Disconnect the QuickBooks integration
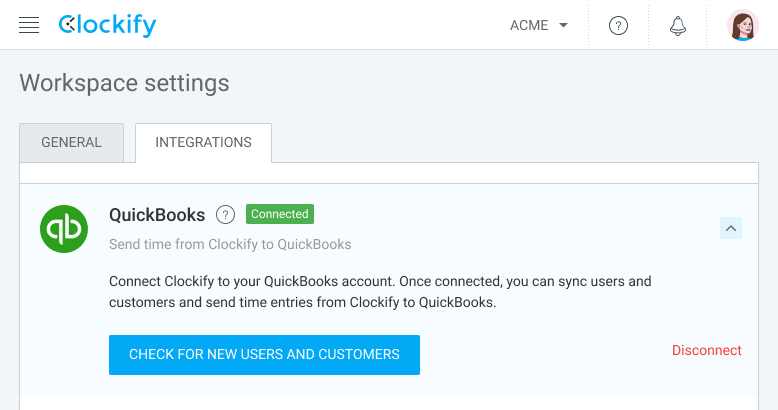The width and height of the screenshot is (778, 410). point(707,350)
